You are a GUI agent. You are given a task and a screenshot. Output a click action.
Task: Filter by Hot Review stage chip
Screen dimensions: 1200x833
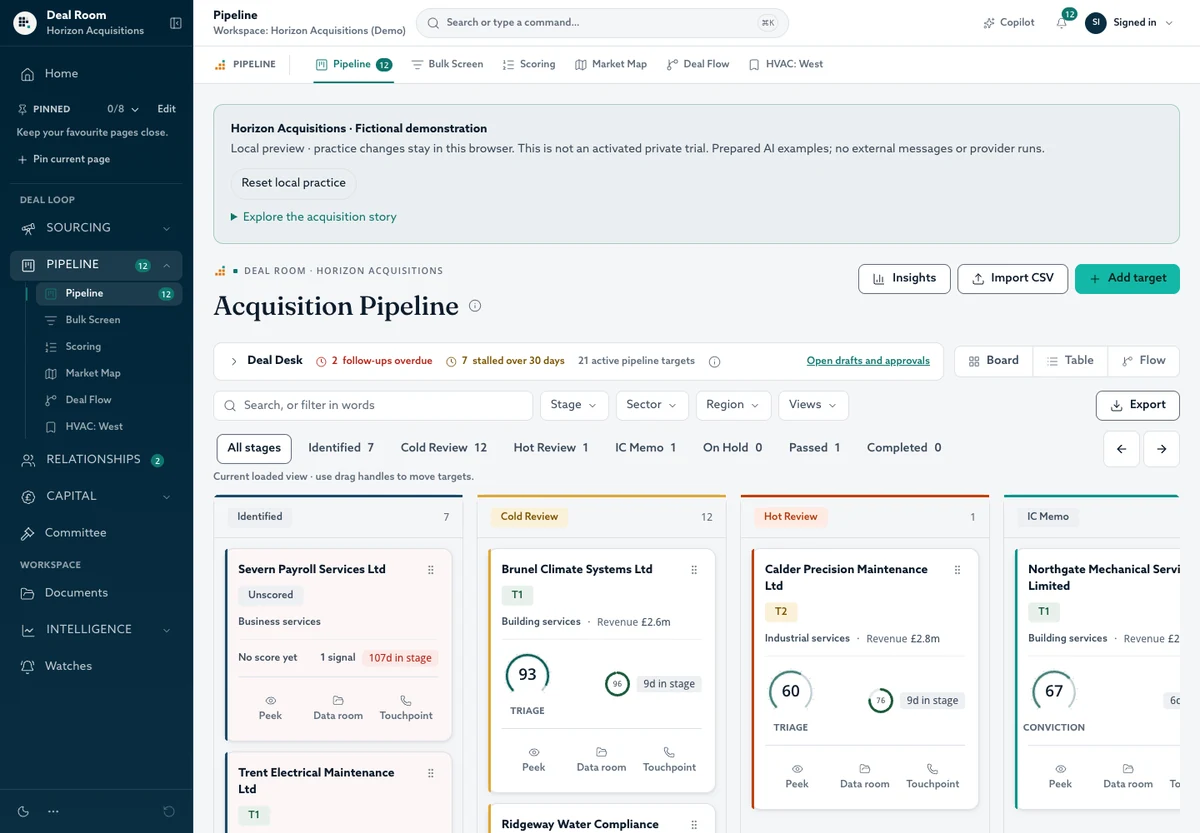[551, 448]
